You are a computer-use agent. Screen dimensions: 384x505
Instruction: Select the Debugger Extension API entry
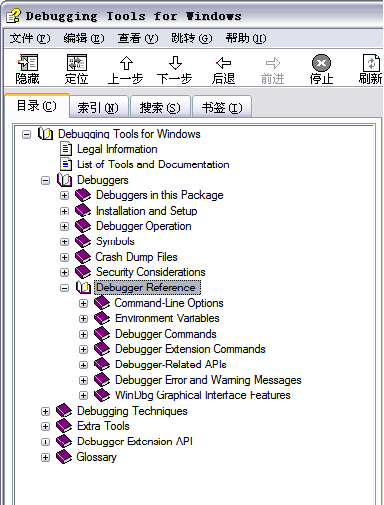135,441
